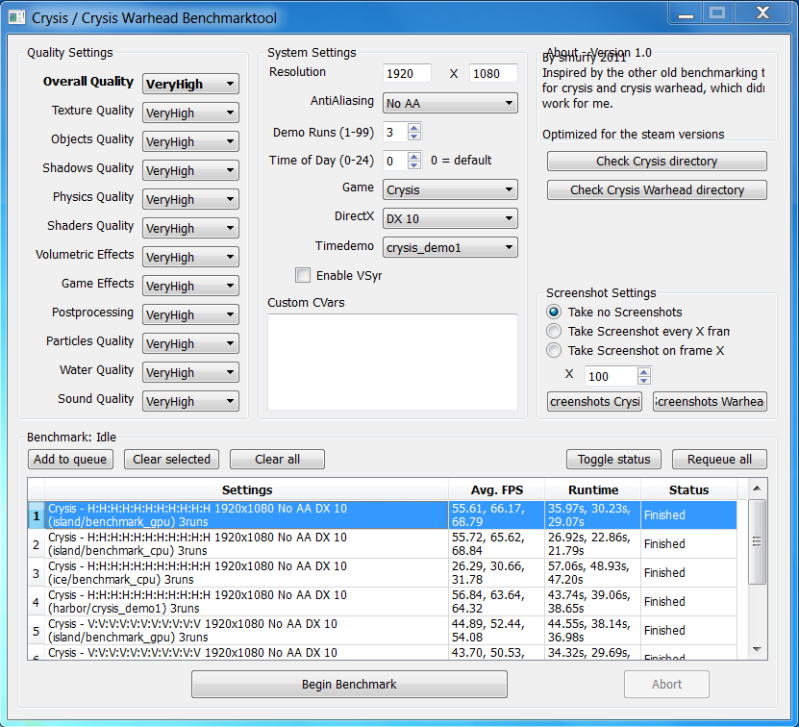Screen dimensions: 799x727
Task: Click the queue list scroll down arrow
Action: 757,649
